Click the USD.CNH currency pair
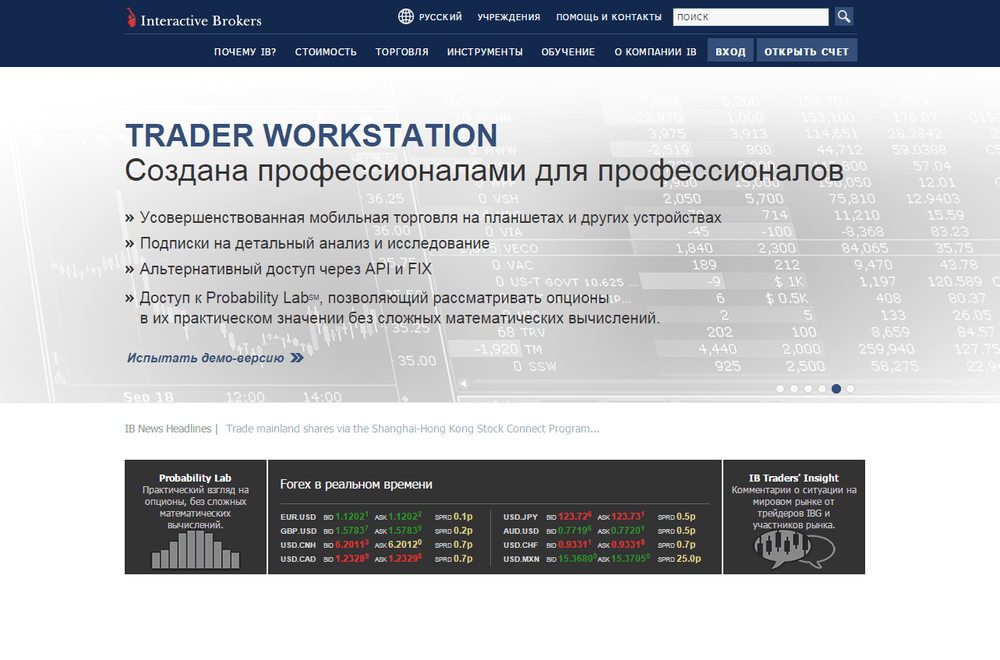Viewport: 1000px width, 660px height. tap(298, 545)
